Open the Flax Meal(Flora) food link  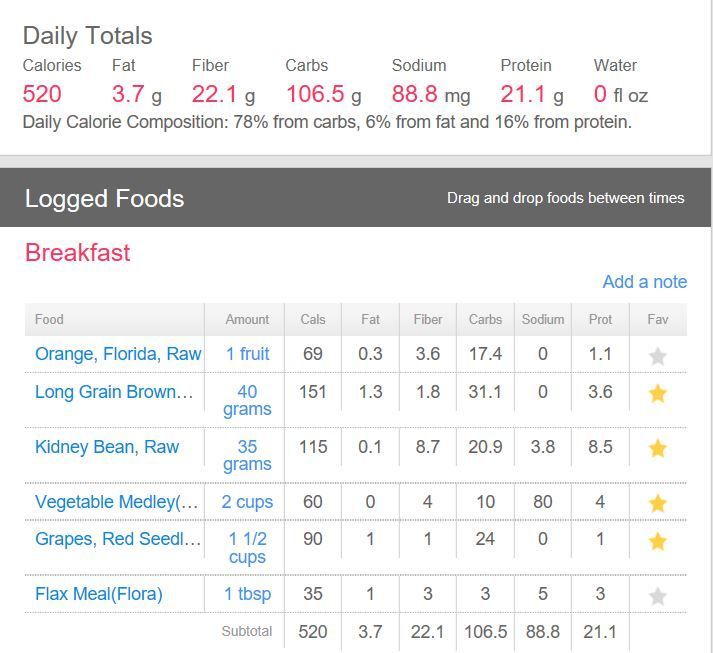pyautogui.click(x=98, y=595)
